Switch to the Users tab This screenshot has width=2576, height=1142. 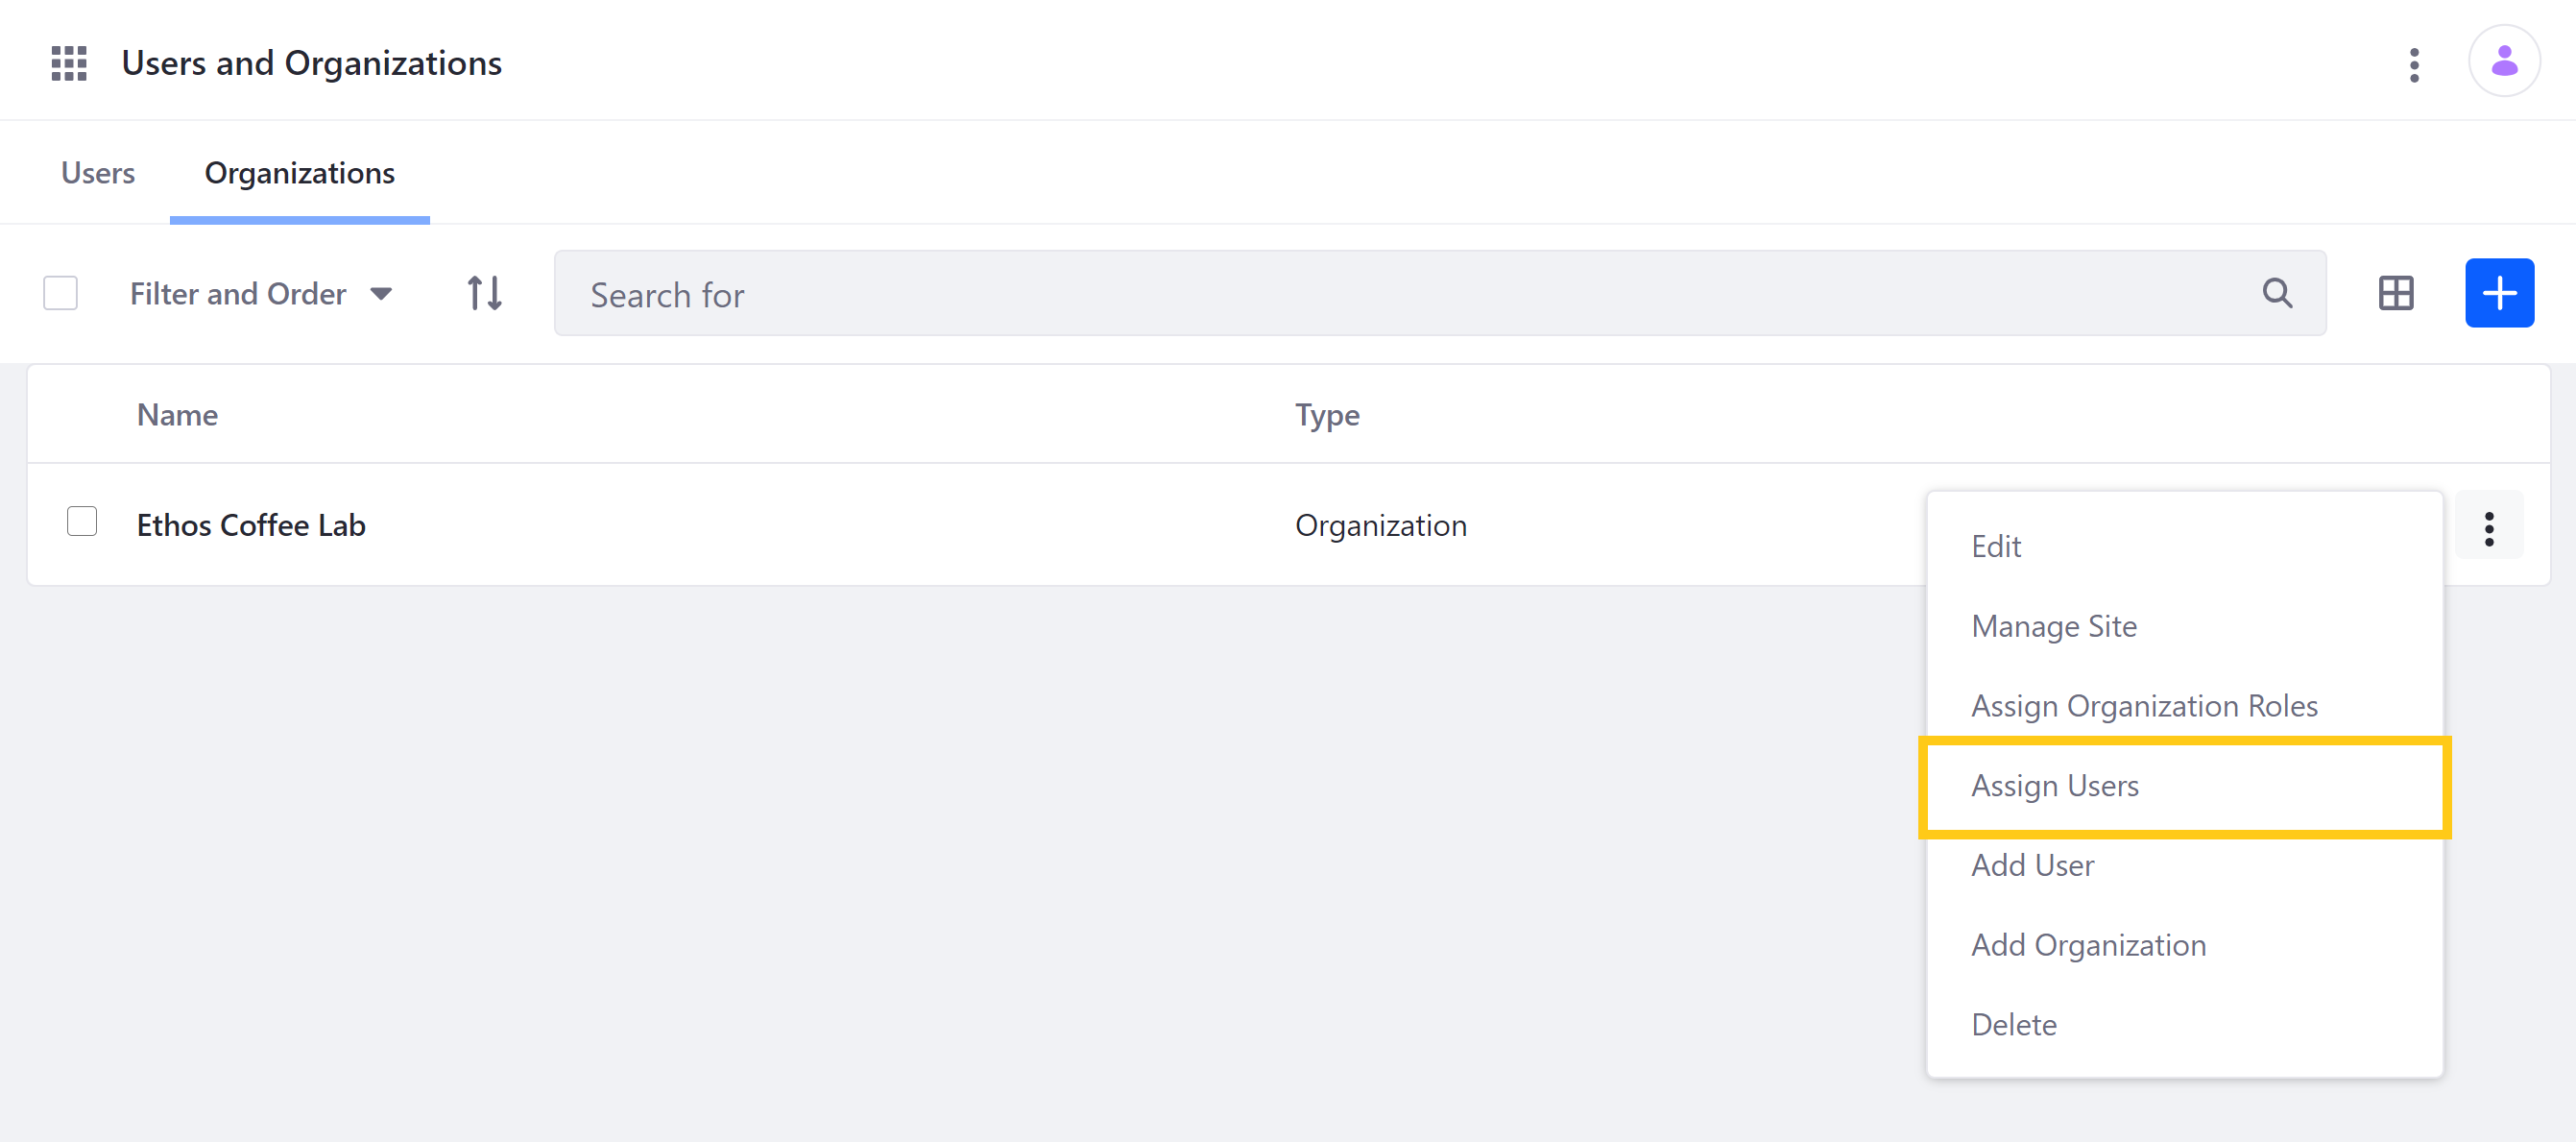(95, 171)
